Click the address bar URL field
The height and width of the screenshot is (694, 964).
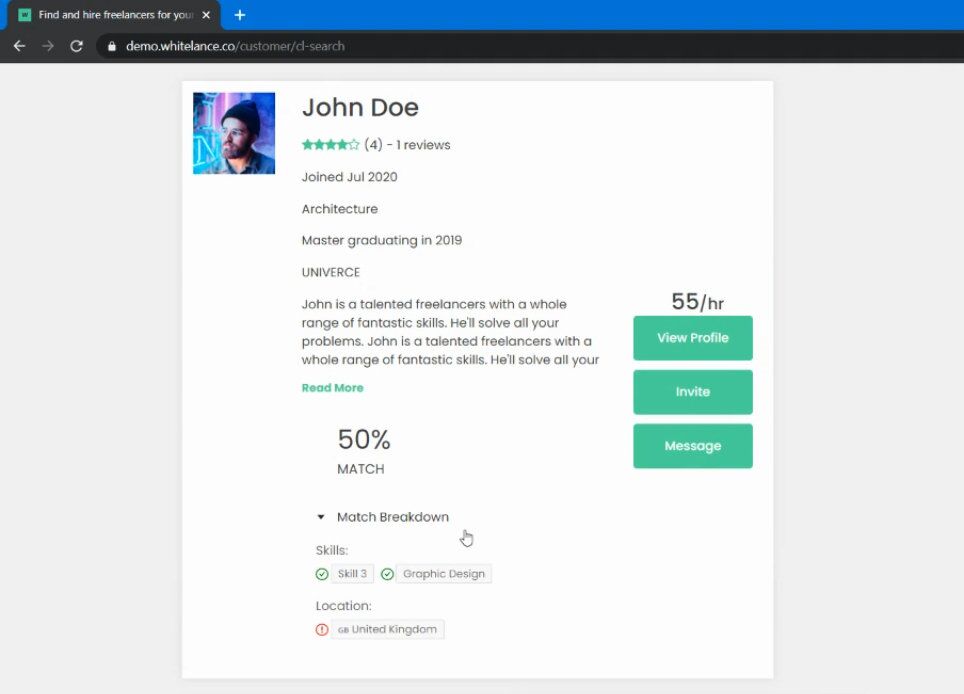pyautogui.click(x=529, y=46)
